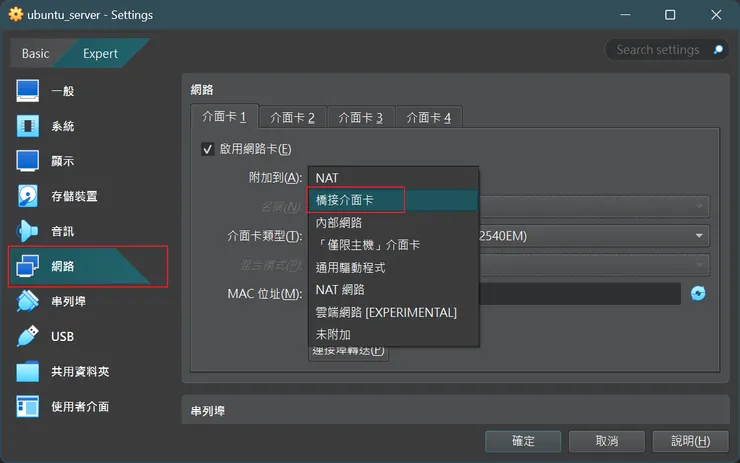
Task: Choose NAT from the attached-to list
Action: (x=394, y=178)
